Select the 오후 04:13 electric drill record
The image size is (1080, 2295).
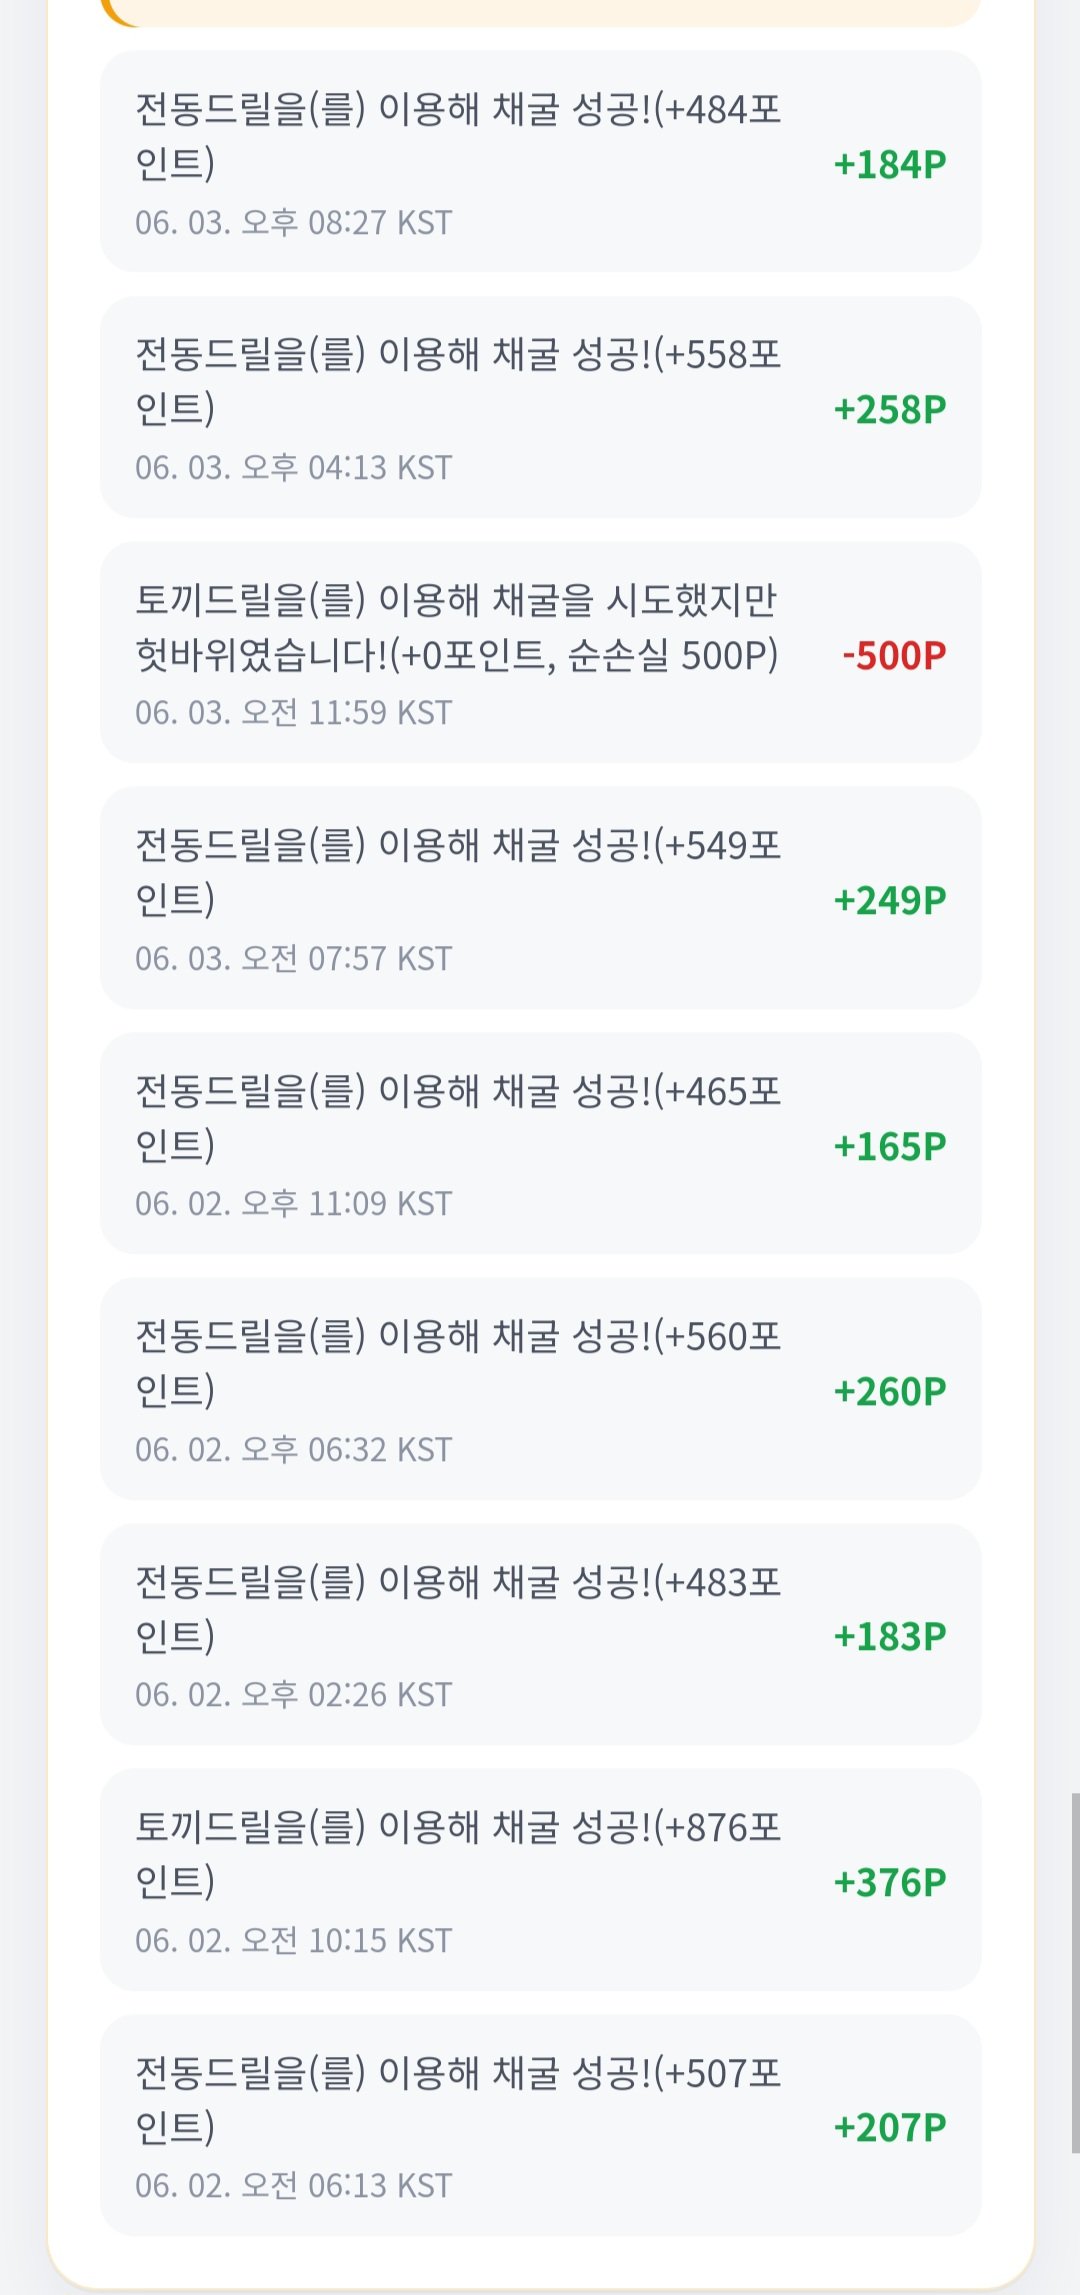[x=540, y=407]
